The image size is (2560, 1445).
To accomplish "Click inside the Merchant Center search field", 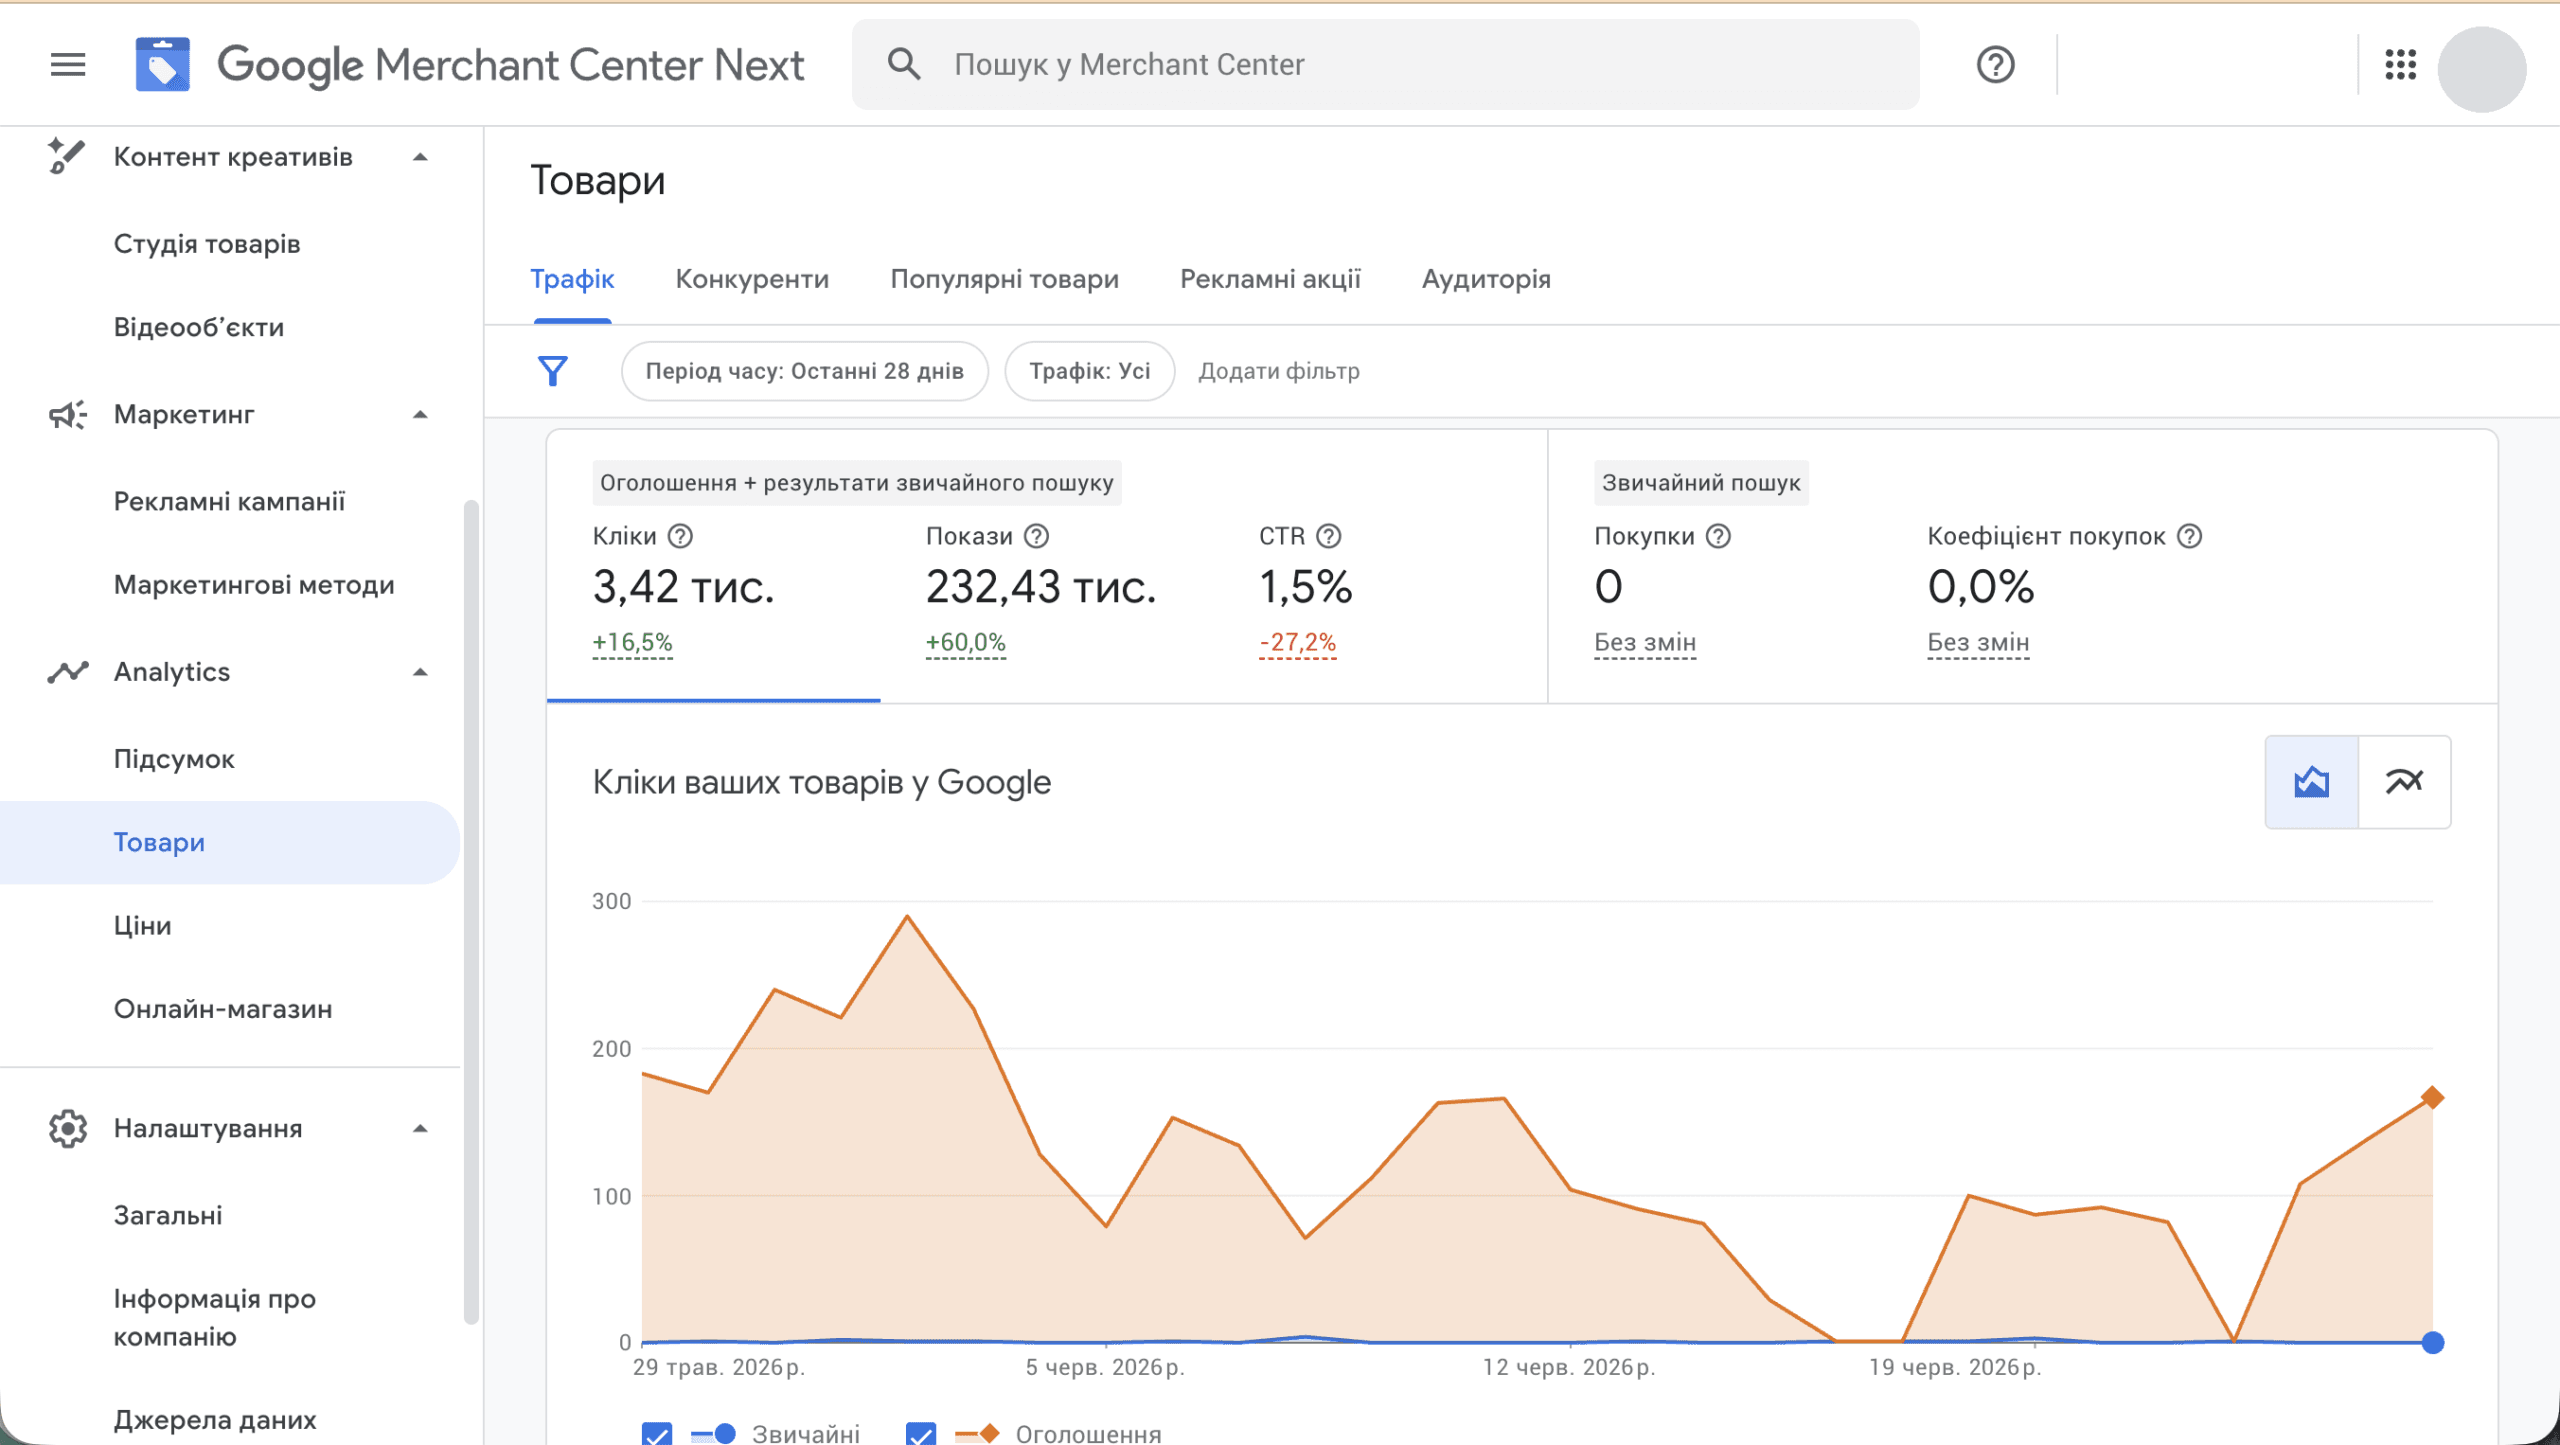I will pos(1385,64).
